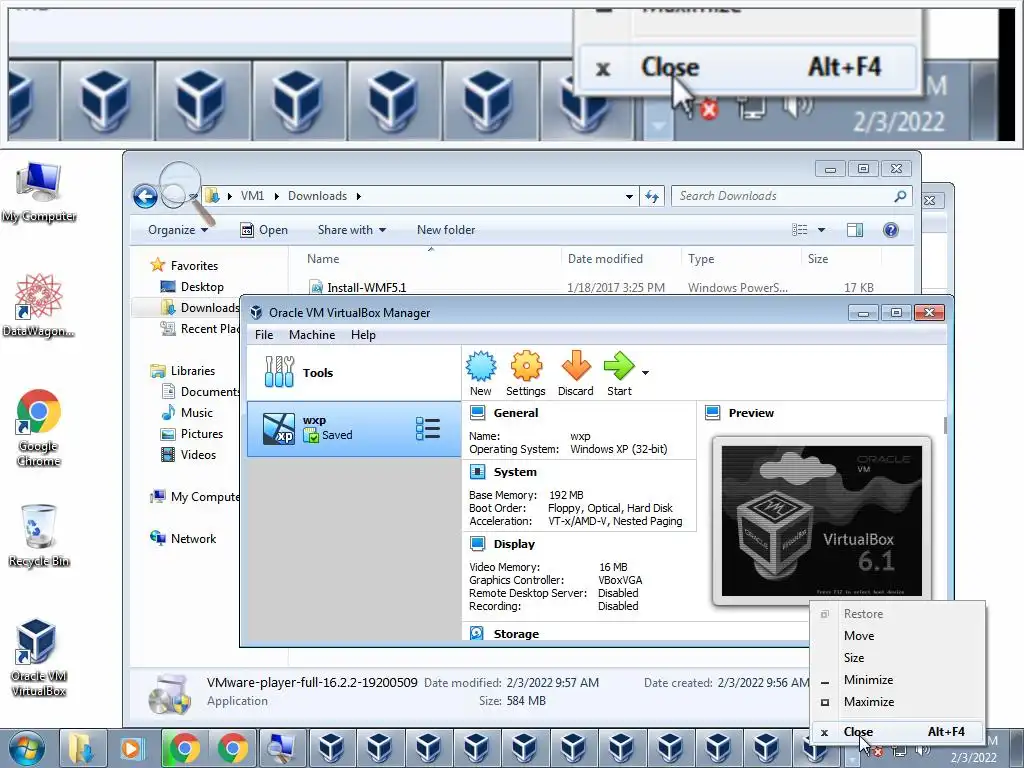Click VM1 in the Explorer address bar
Screen dimensions: 1024x768
point(252,196)
